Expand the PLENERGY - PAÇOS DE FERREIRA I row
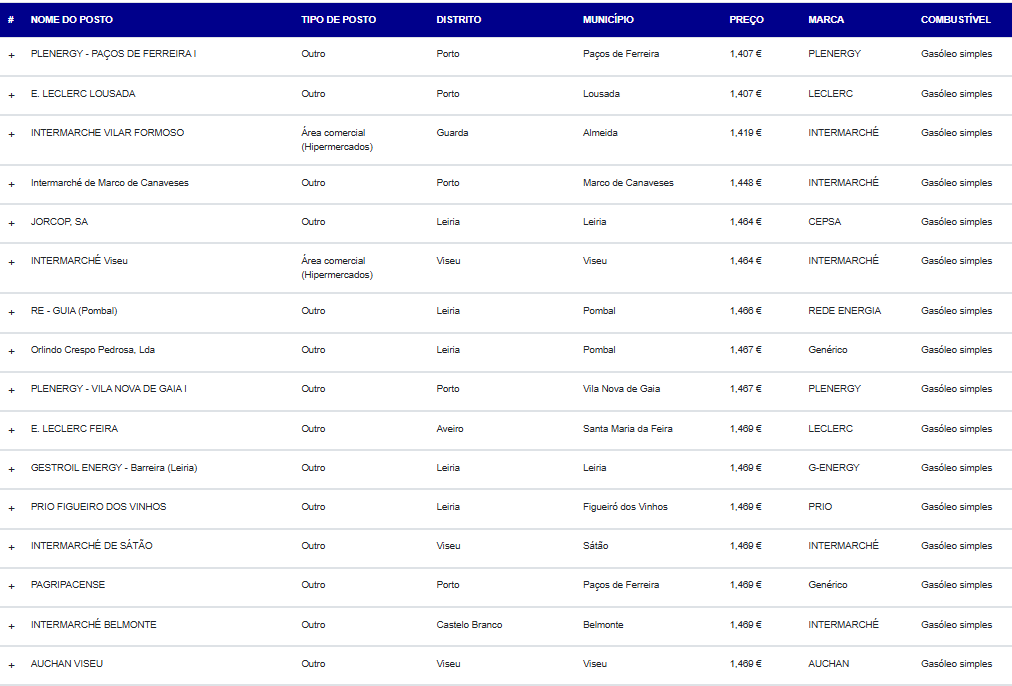1012x686 pixels. tap(11, 55)
